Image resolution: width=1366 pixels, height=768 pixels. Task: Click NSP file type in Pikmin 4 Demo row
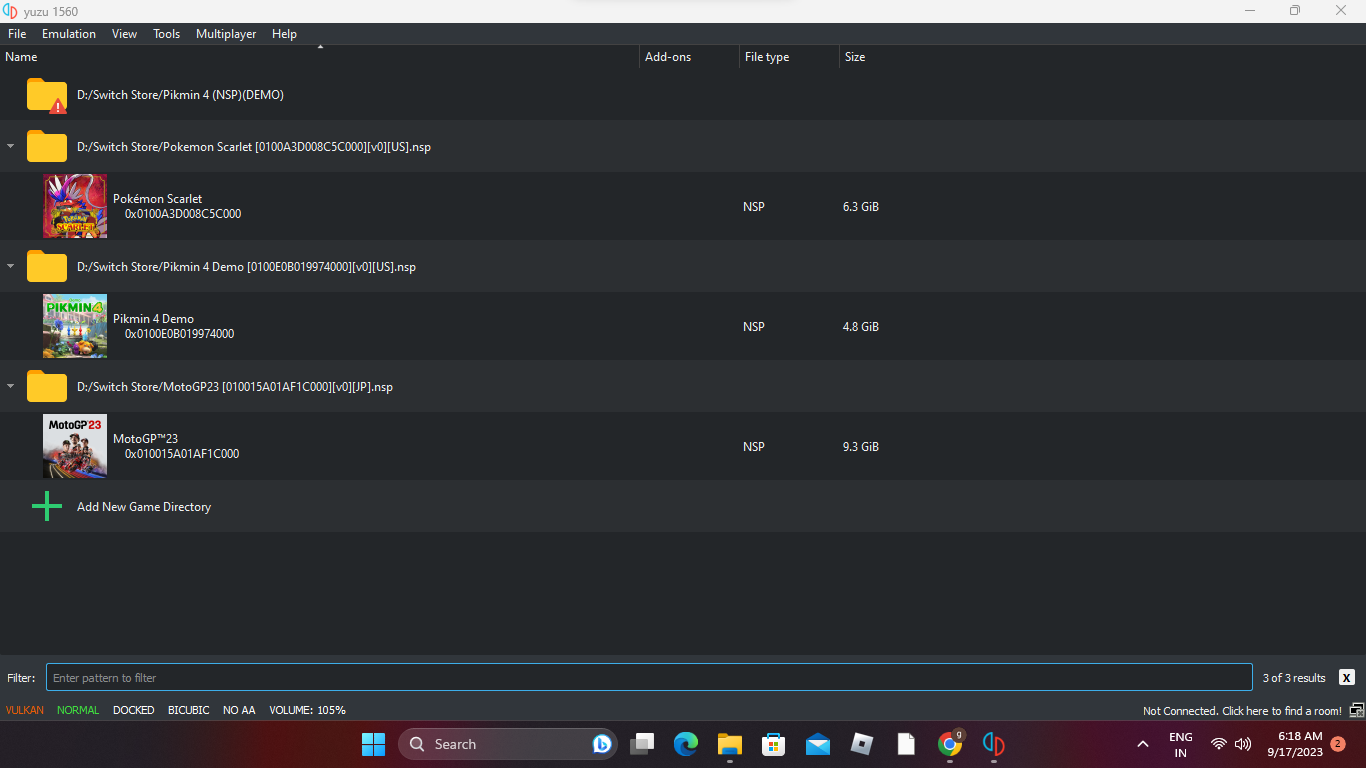tap(754, 327)
